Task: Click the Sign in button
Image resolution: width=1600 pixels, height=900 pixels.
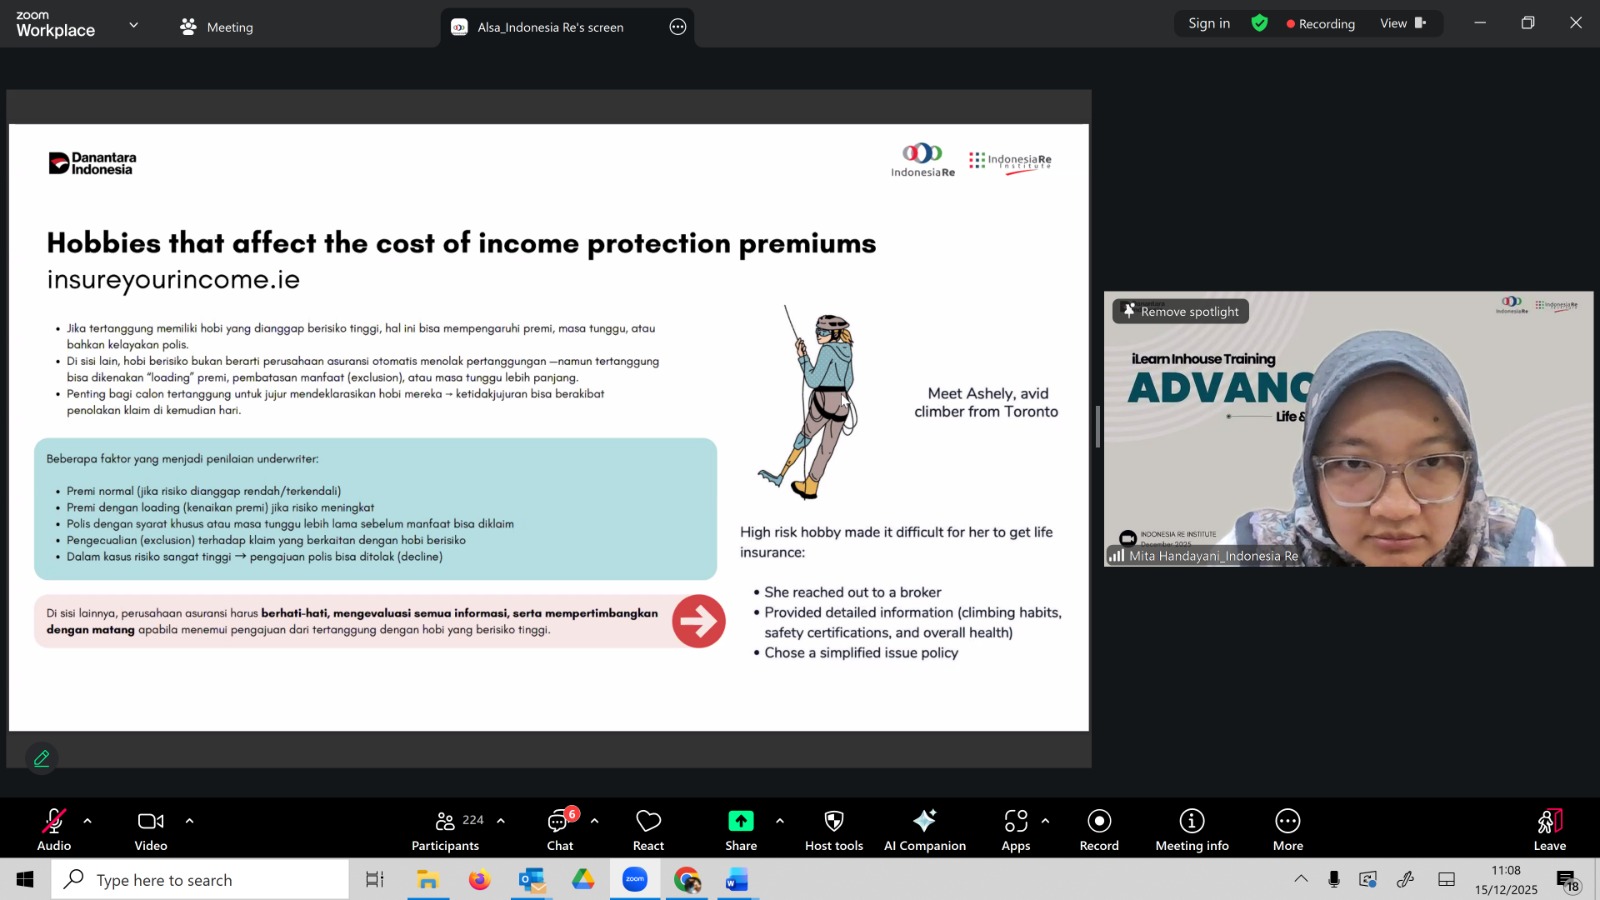Action: [1209, 24]
